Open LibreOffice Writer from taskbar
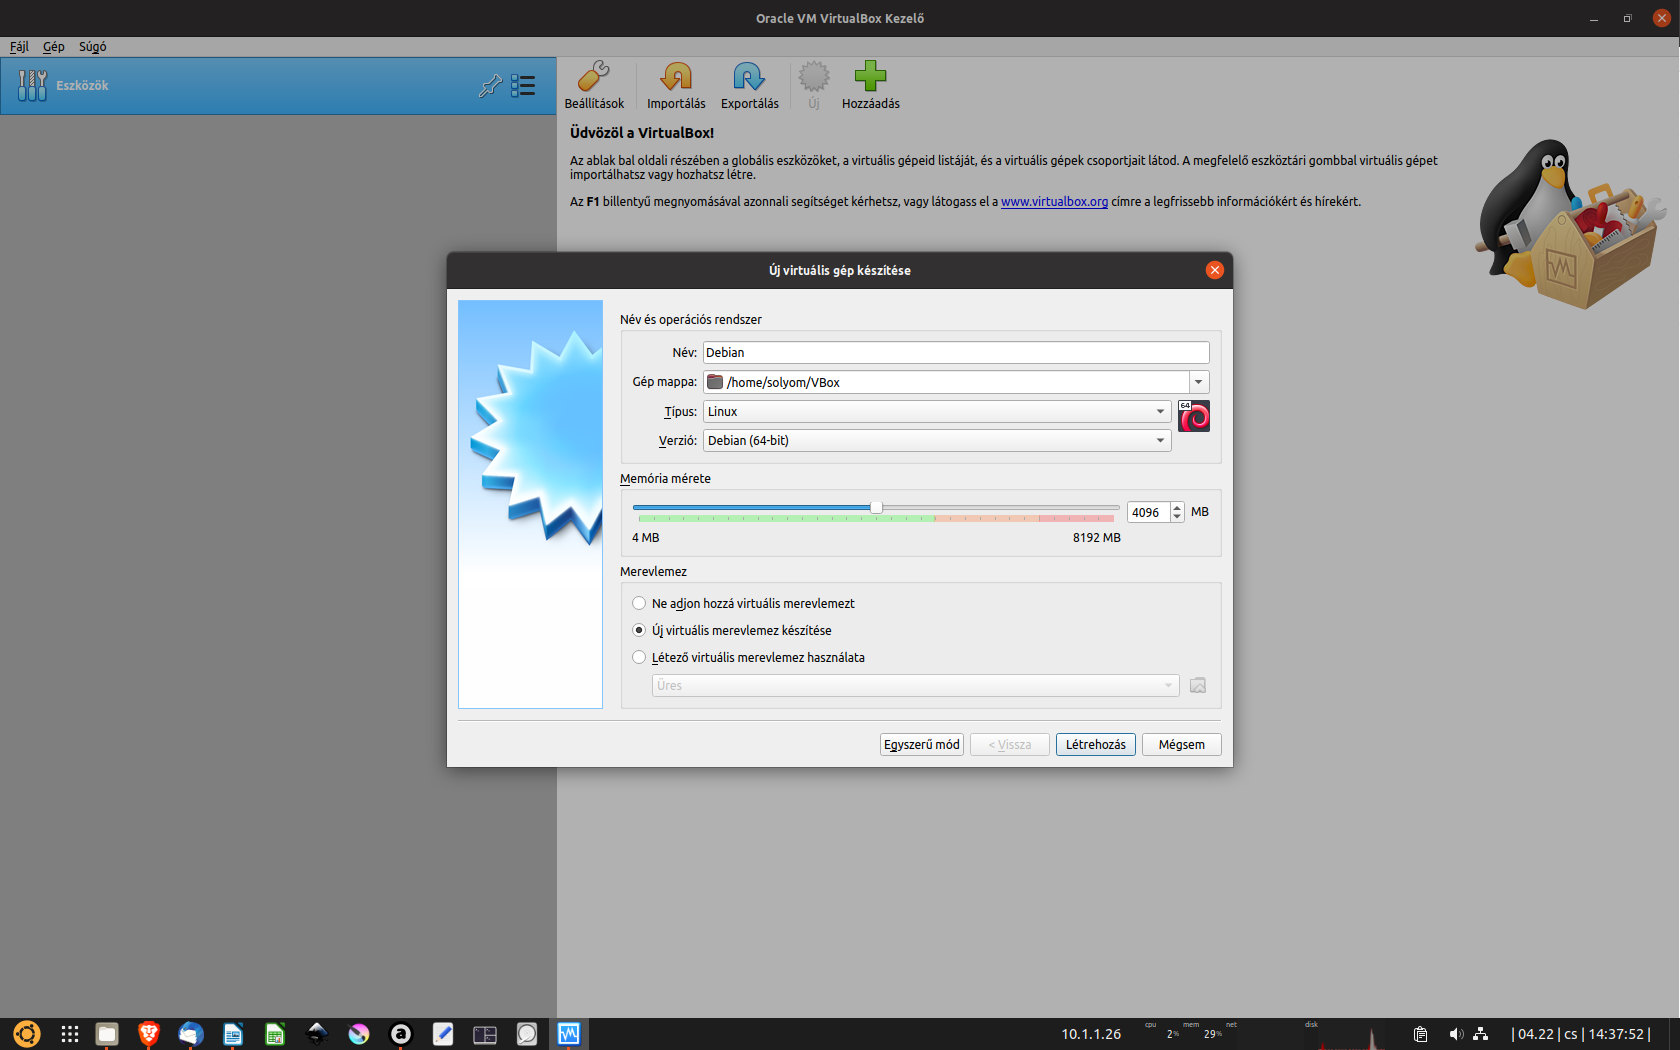Screen dimensions: 1680x1050 [x=233, y=1034]
